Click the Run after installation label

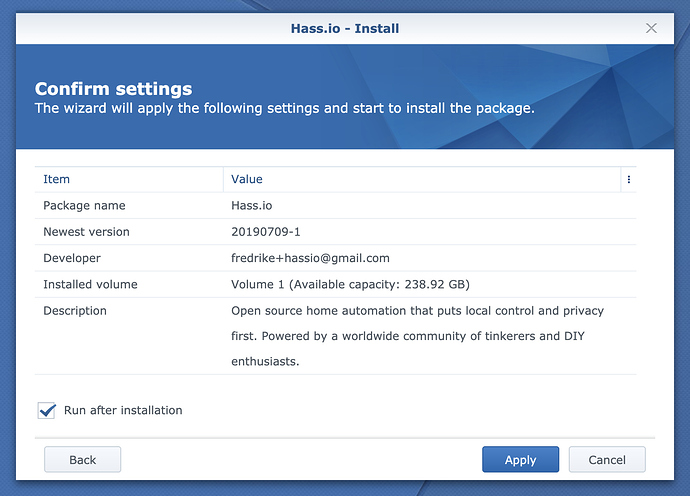pos(123,410)
